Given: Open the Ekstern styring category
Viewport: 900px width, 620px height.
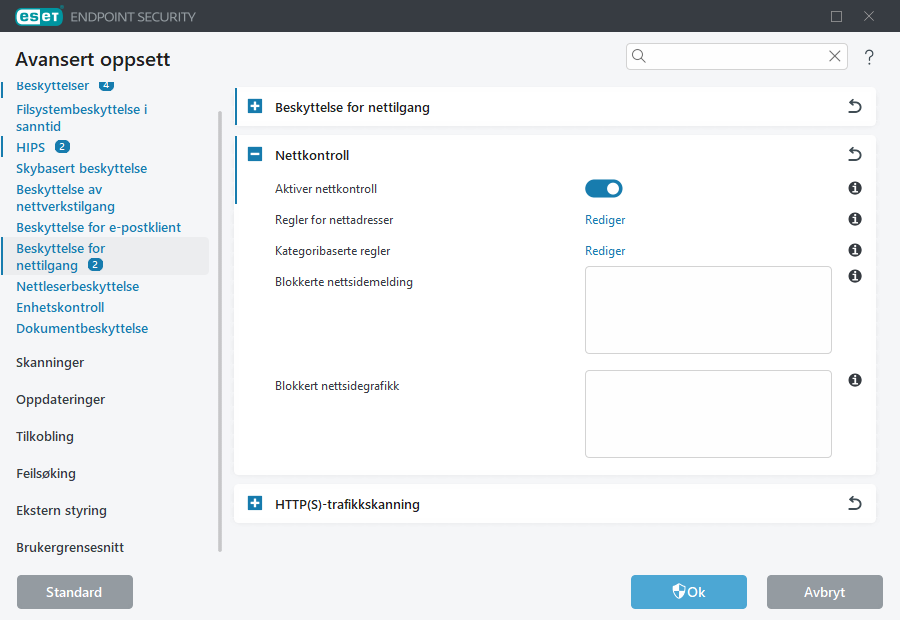Looking at the screenshot, I should [x=61, y=510].
